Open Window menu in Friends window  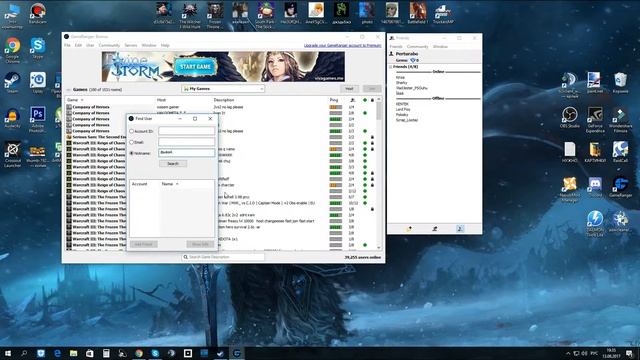(x=440, y=47)
